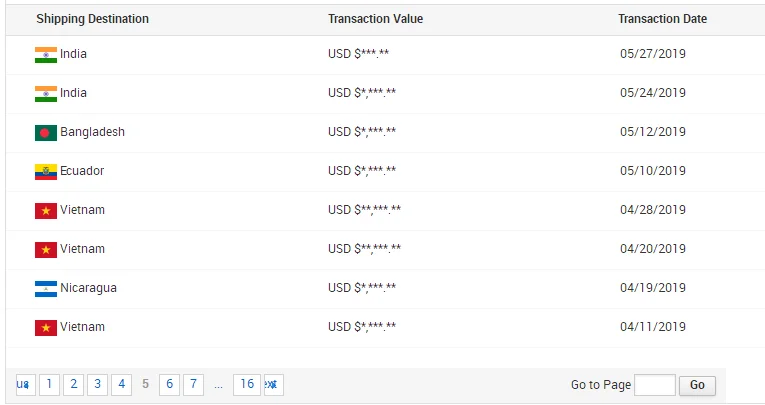Focus the Go to Page input field
Screen dimensions: 765x405
tap(655, 385)
